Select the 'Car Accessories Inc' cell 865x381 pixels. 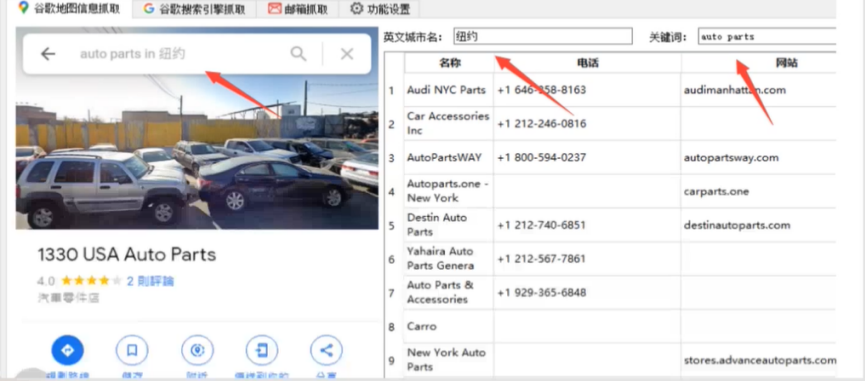click(449, 124)
